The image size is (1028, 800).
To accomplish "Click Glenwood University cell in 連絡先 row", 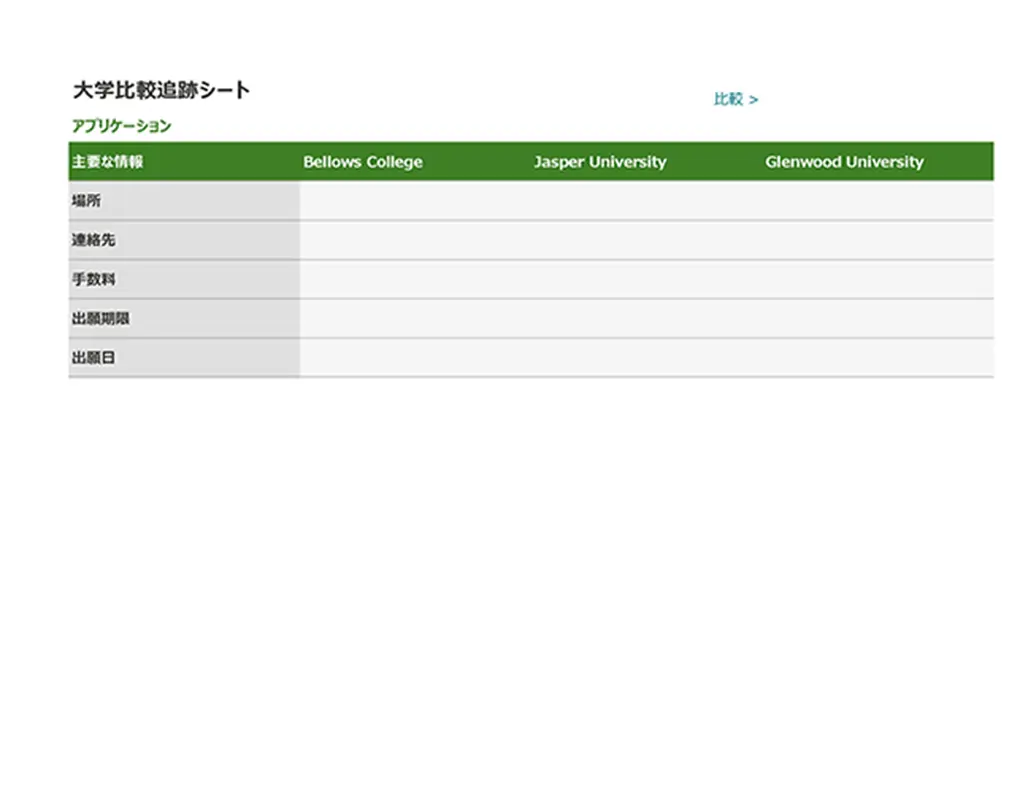I will tap(878, 240).
